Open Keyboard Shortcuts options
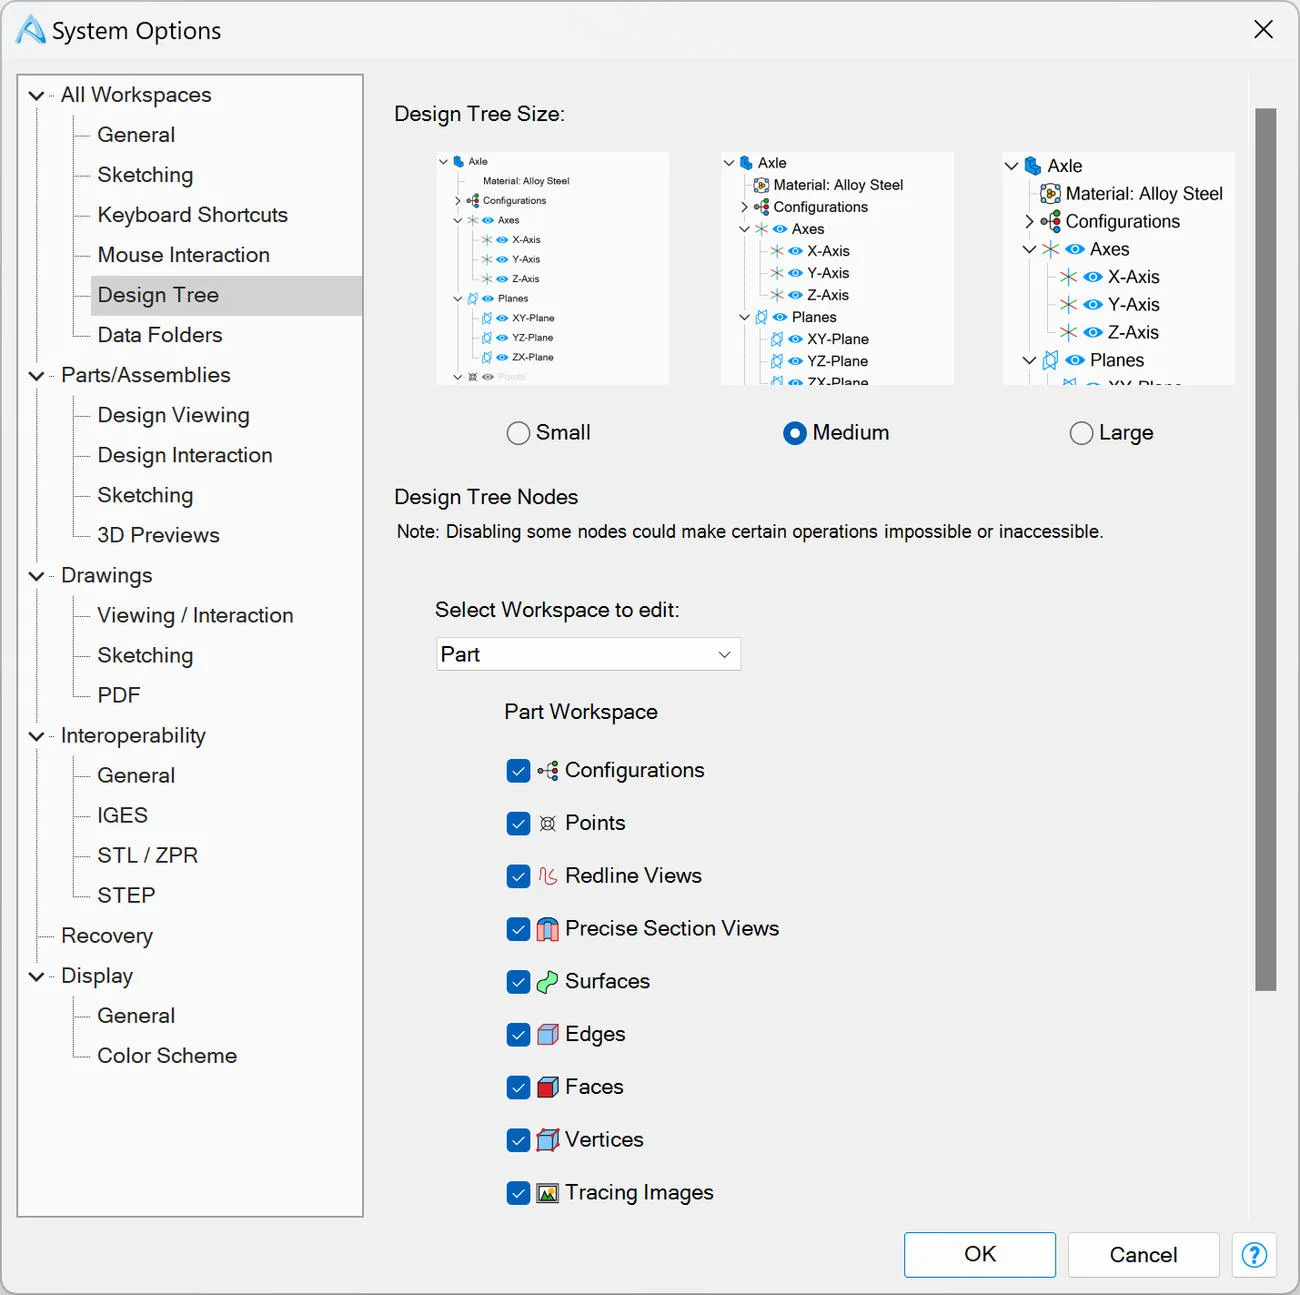This screenshot has height=1295, width=1300. (x=192, y=215)
